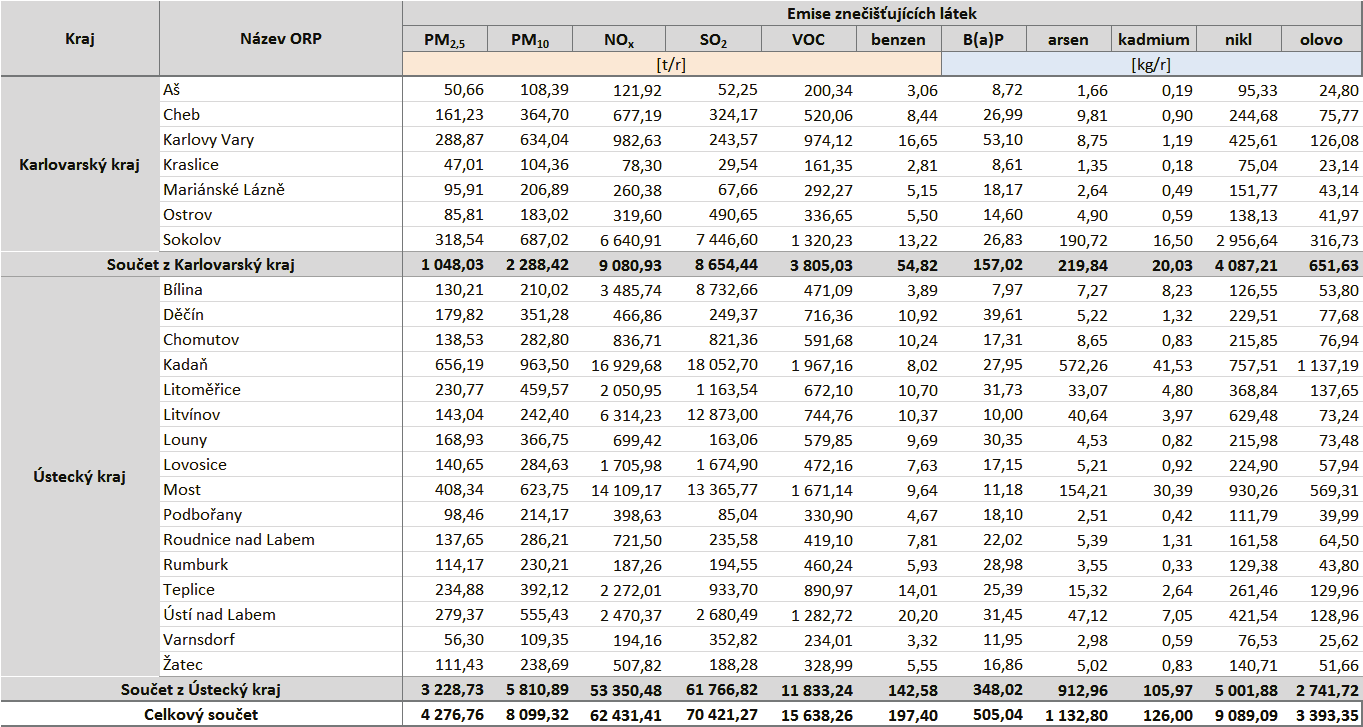
Task: Click the 'Sokolov' row name
Action: pos(192,240)
